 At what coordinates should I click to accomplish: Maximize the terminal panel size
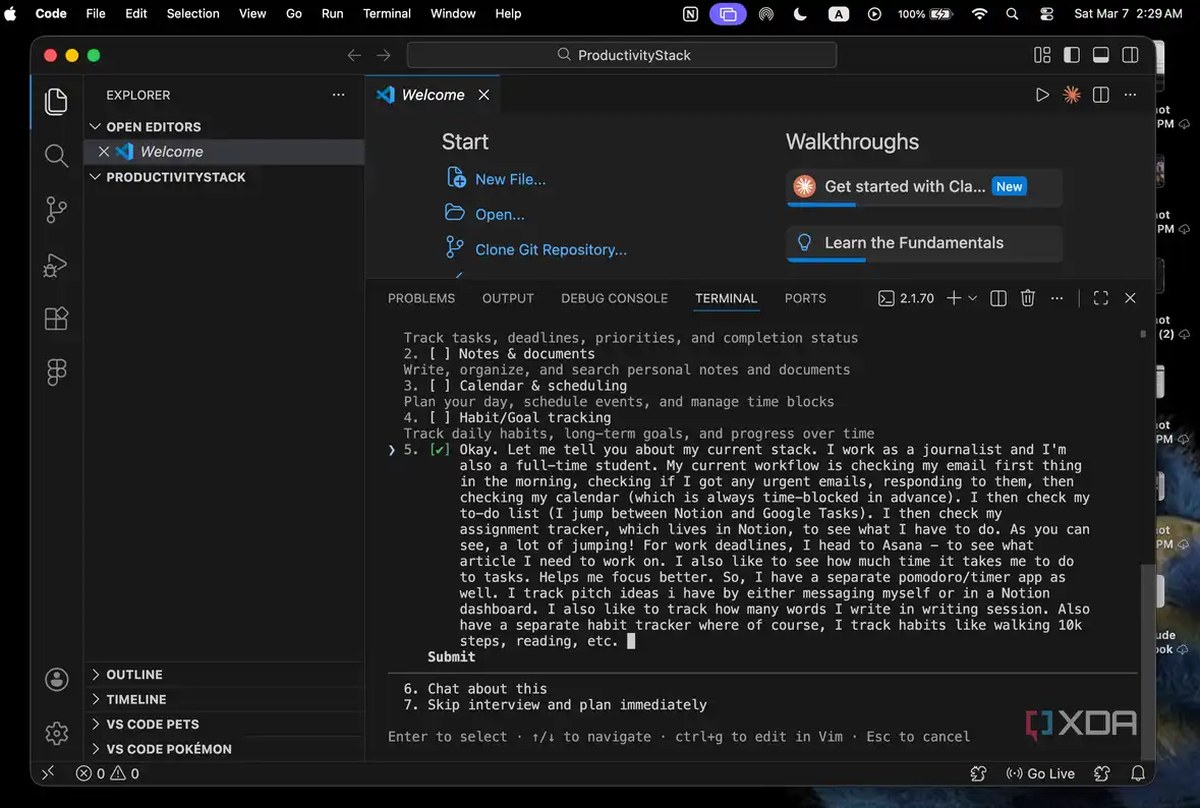1101,298
